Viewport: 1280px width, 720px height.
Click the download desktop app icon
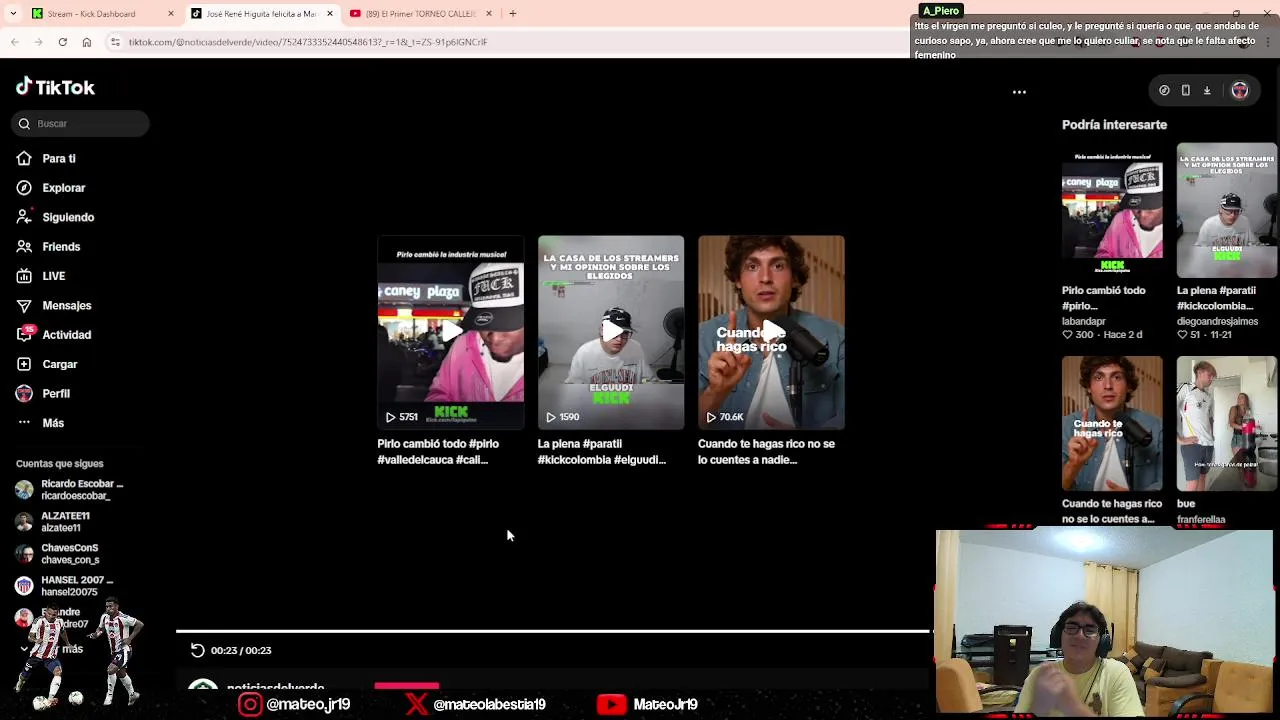point(1207,90)
